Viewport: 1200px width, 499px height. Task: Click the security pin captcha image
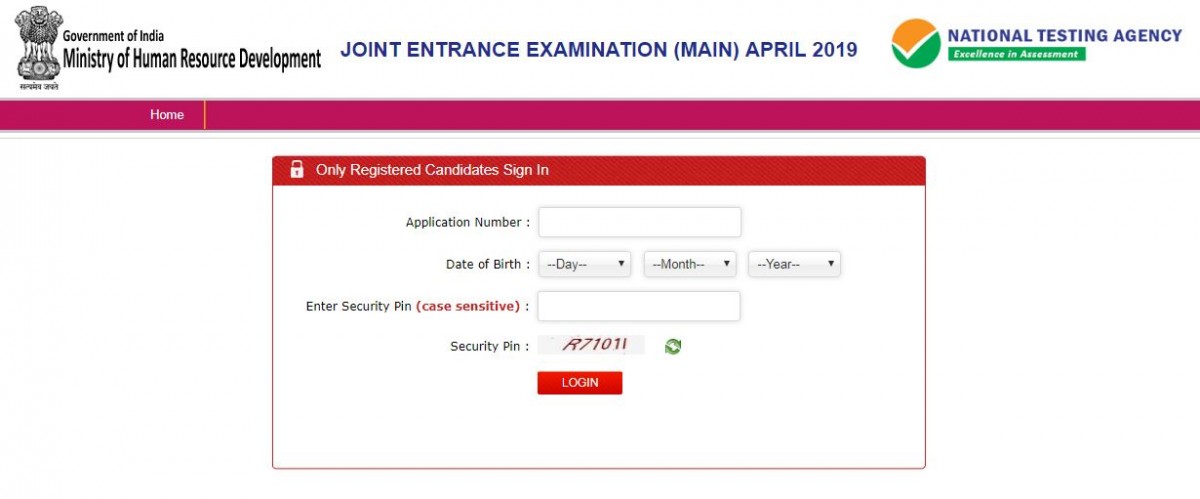(592, 346)
